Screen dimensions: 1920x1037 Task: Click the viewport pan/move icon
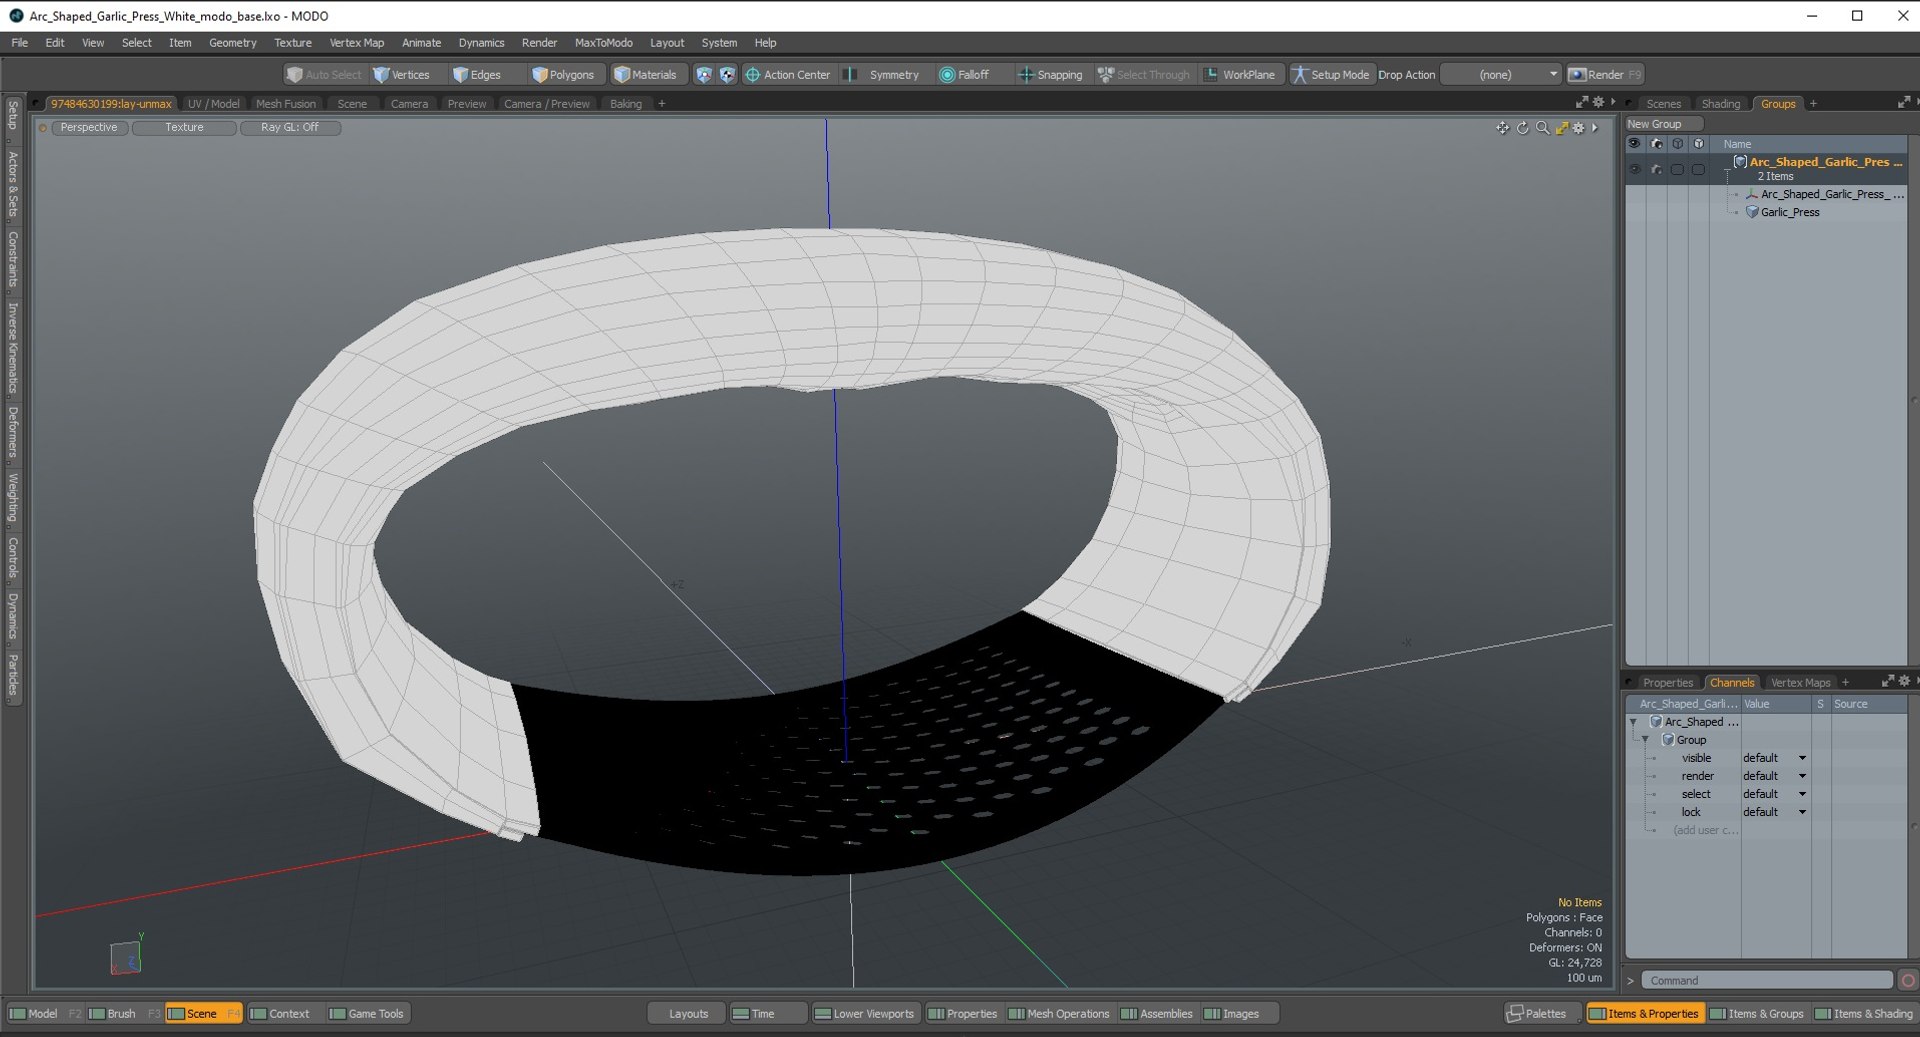(x=1502, y=128)
